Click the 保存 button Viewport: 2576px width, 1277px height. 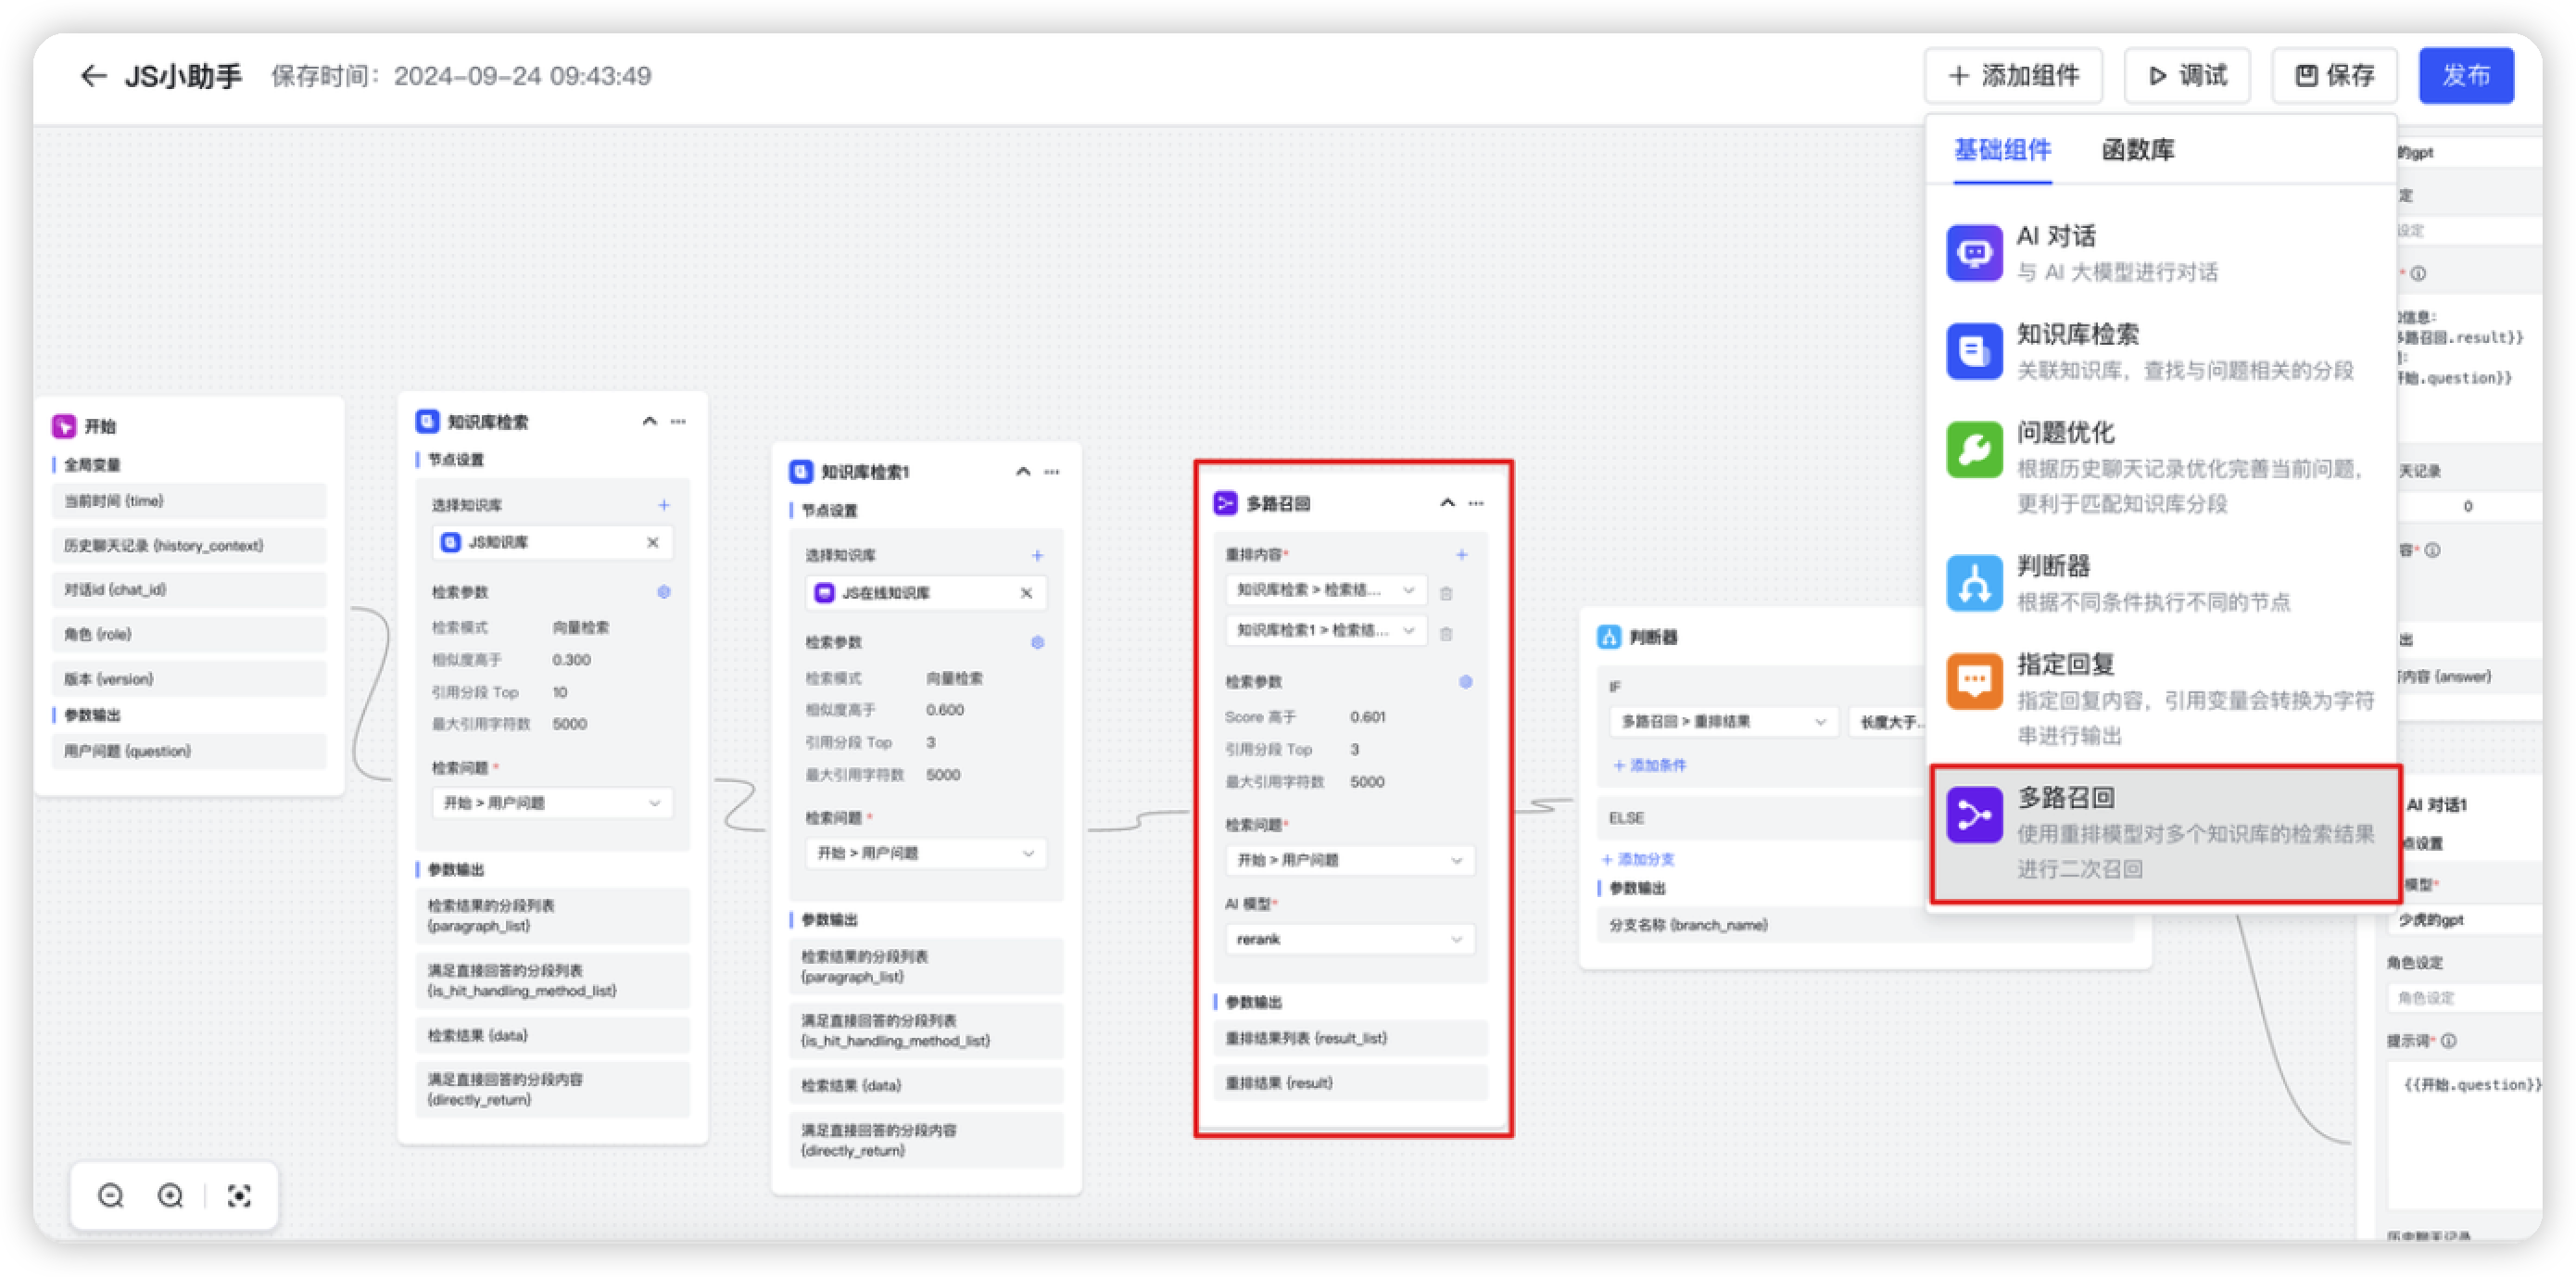click(2334, 75)
